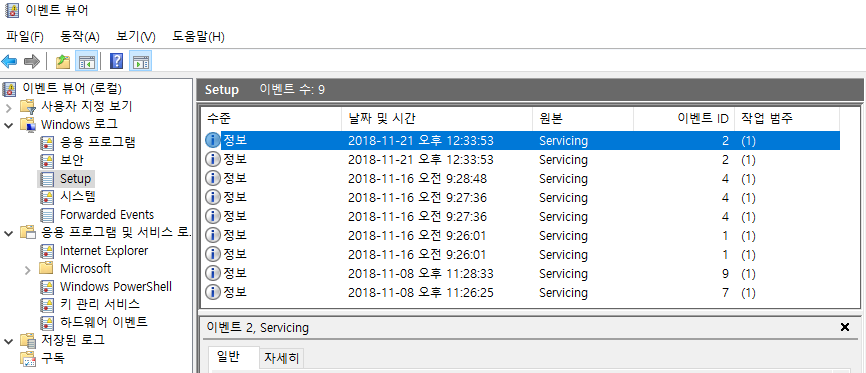Open the Forwarded Events log
This screenshot has width=866, height=373.
[107, 214]
